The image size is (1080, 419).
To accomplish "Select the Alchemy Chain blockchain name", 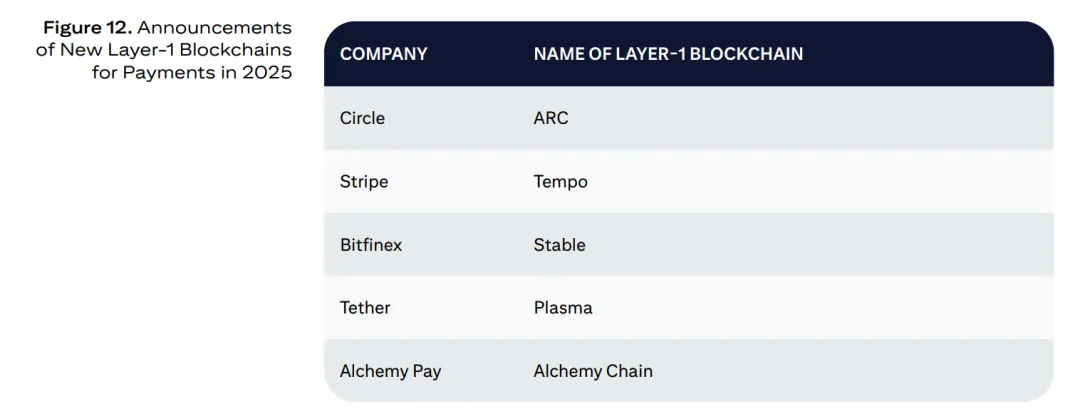I will (593, 371).
